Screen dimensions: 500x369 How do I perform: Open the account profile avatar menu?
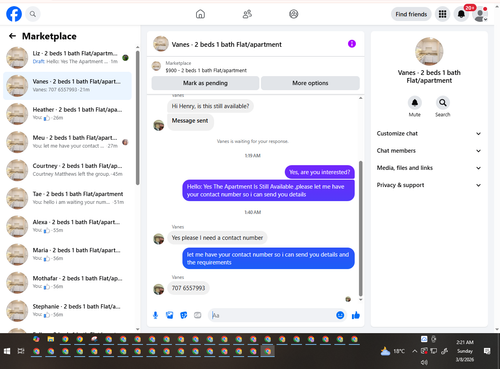tap(480, 14)
